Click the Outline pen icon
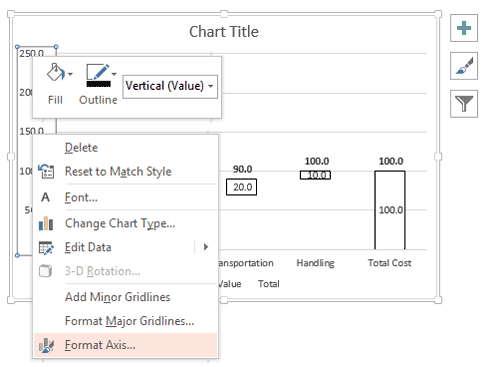 click(x=98, y=75)
